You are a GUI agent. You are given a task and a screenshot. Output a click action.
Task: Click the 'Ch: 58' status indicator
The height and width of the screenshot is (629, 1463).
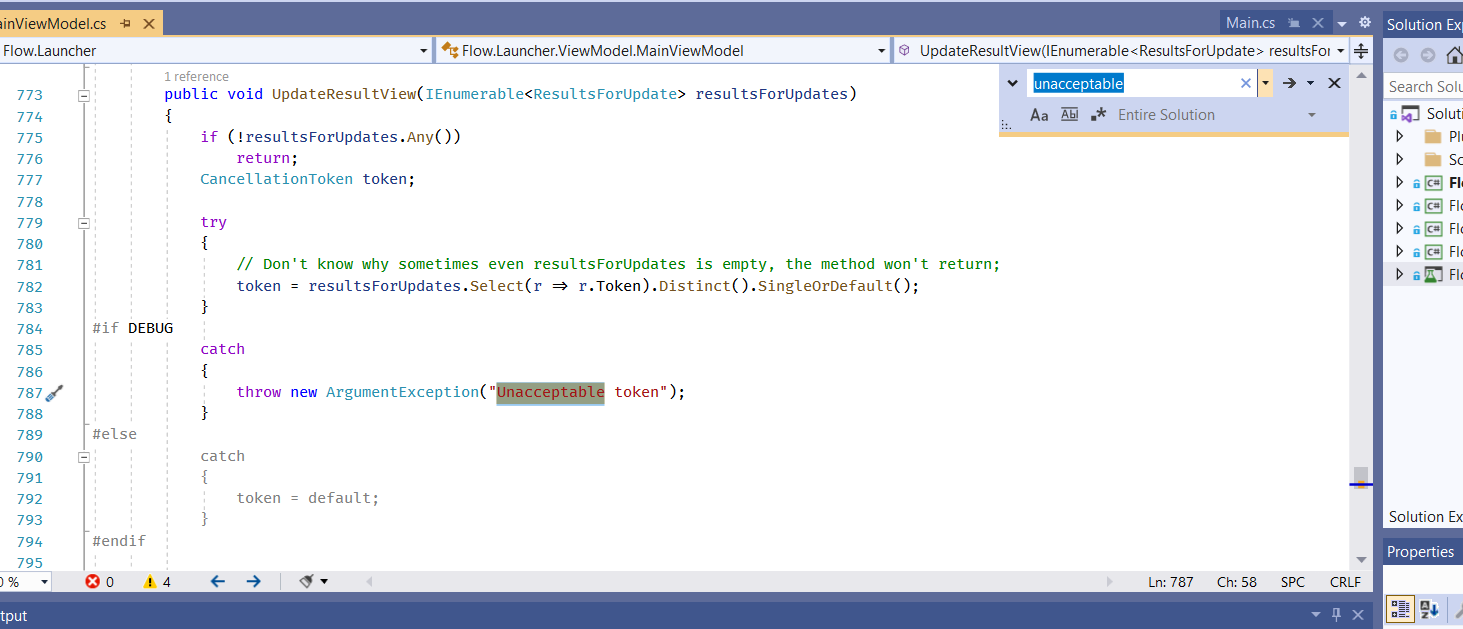1237,582
